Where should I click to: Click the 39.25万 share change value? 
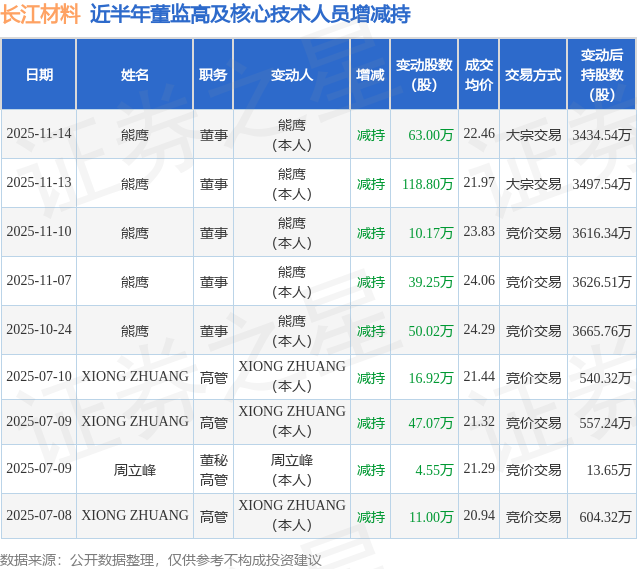[431, 282]
